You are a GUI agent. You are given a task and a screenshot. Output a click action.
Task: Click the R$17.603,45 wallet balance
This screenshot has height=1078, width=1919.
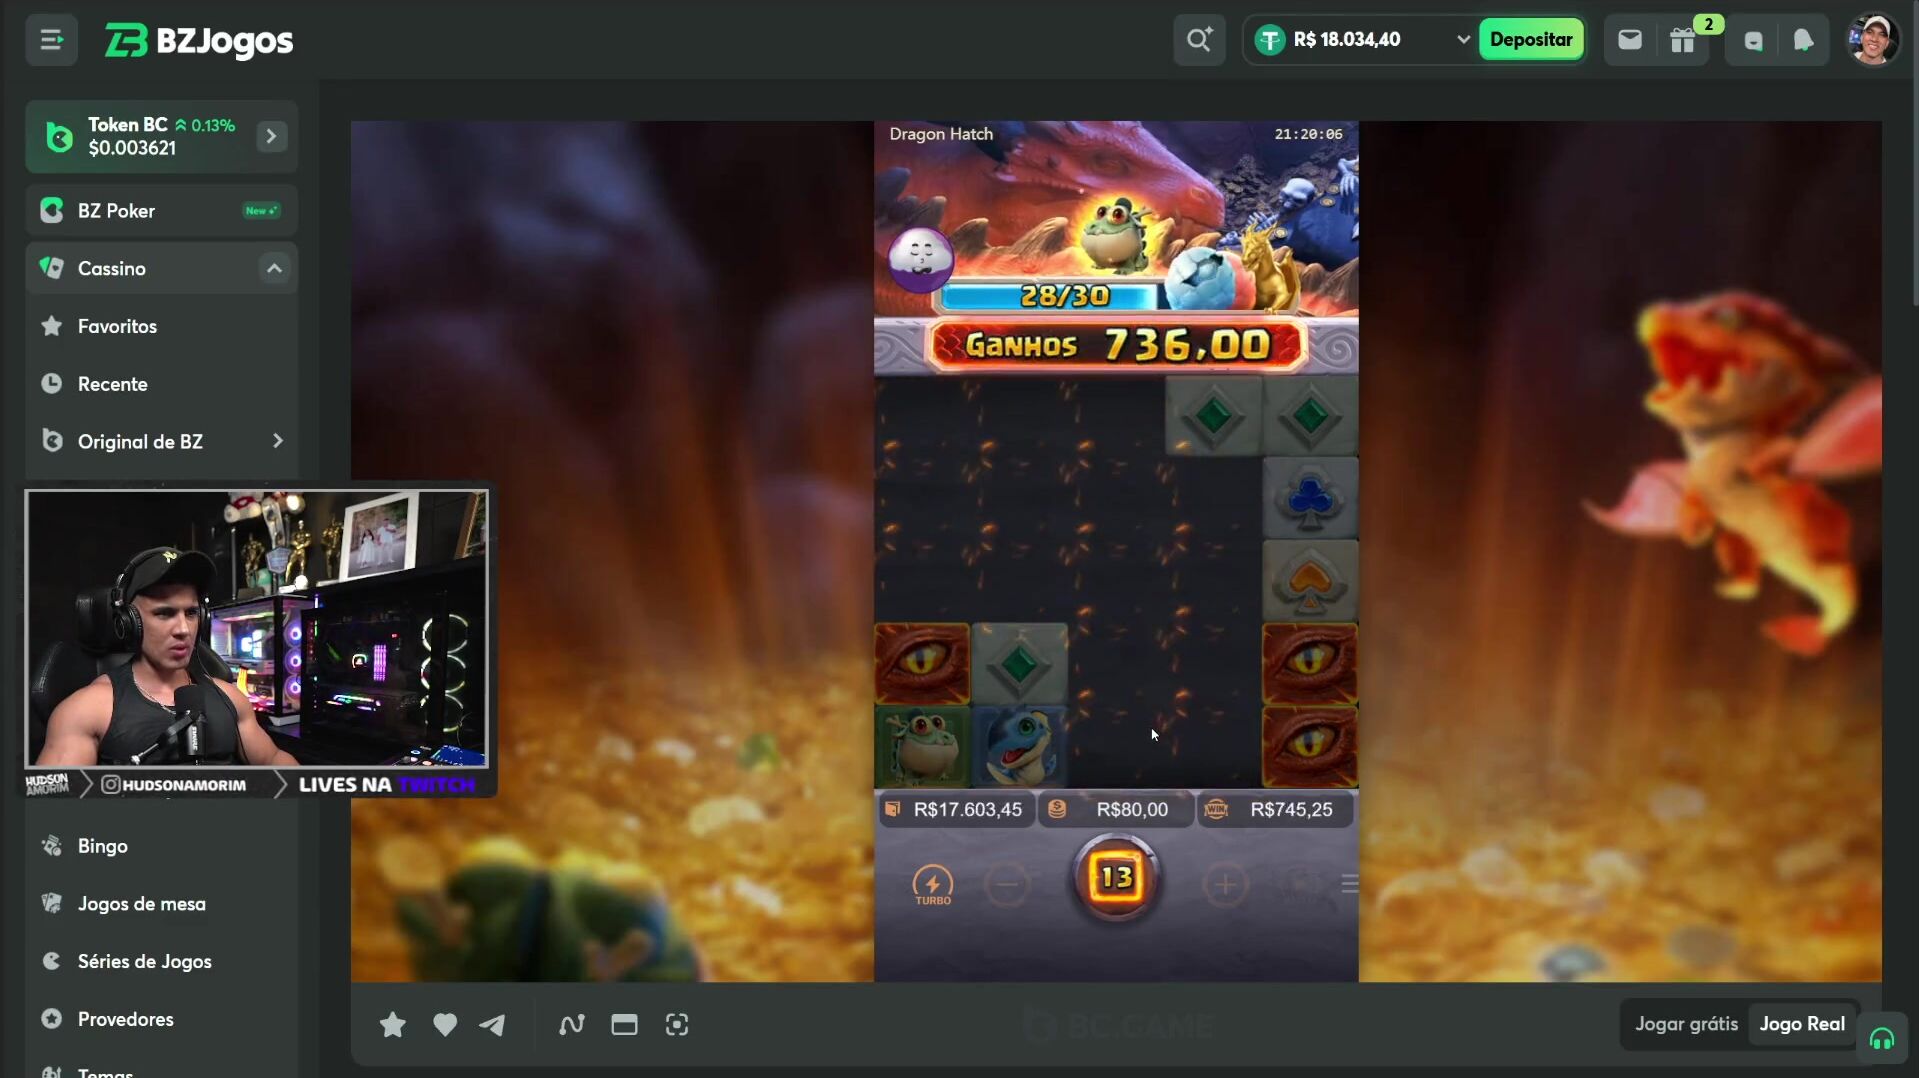(955, 809)
